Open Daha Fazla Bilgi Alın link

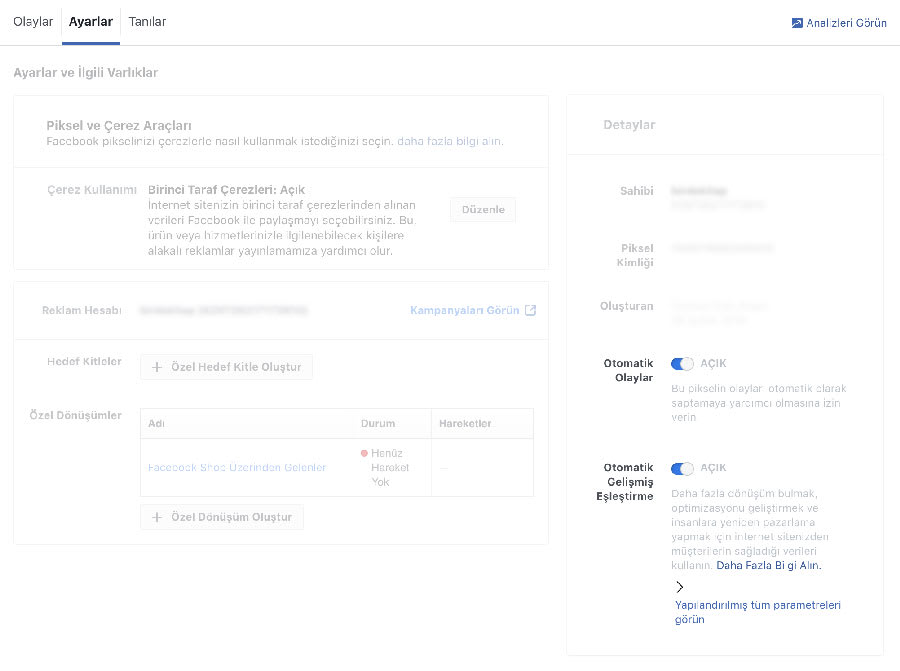[769, 565]
